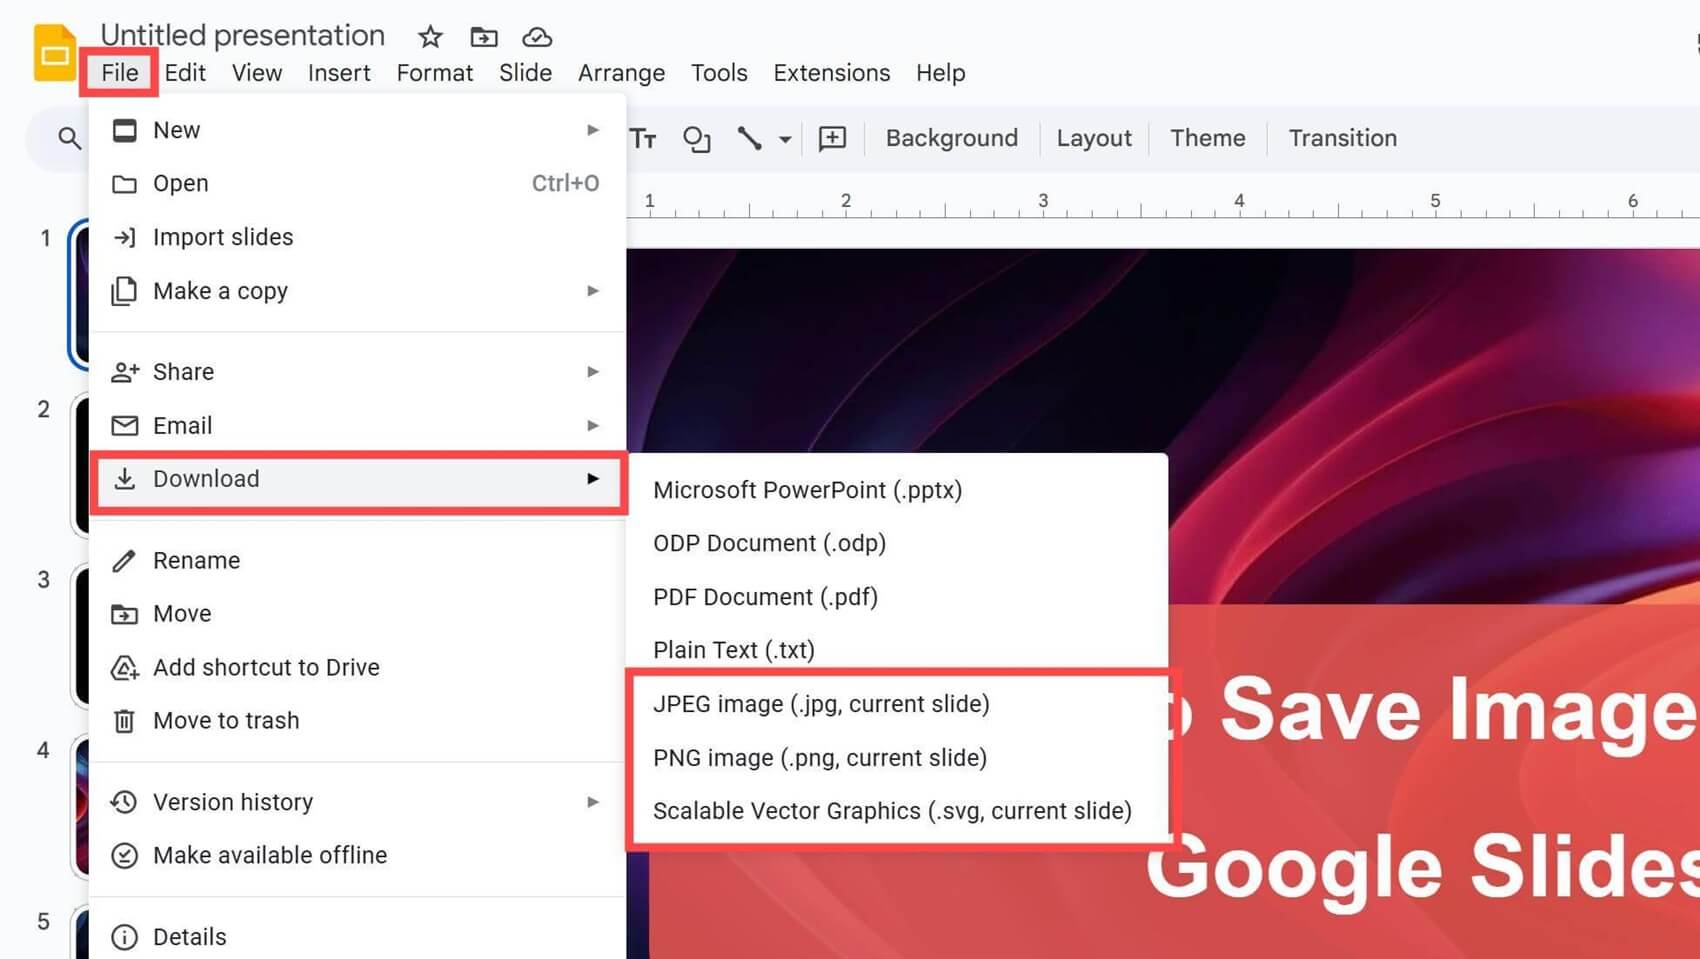Viewport: 1700px width, 959px height.
Task: Click the Version history clock icon
Action: 124,802
